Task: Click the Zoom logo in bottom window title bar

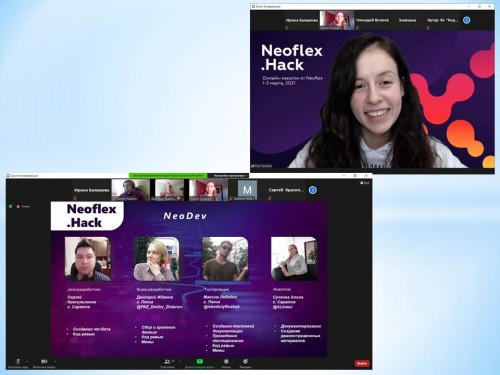Action: tap(8, 175)
